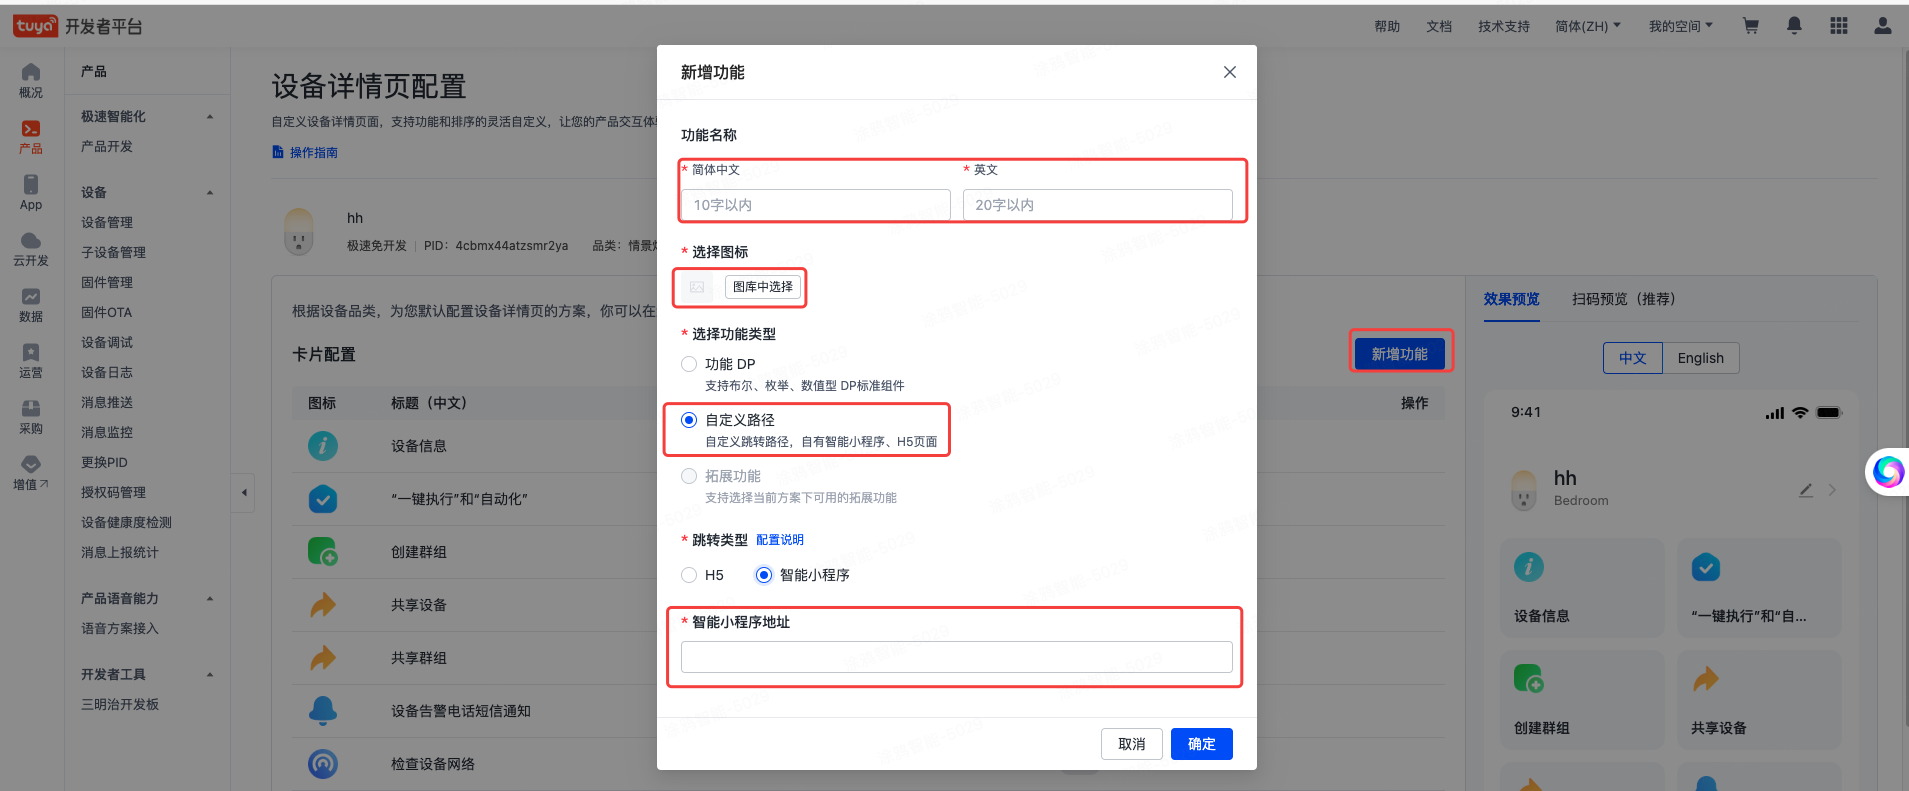The image size is (1909, 791).
Task: Click the 检查设备网络 icon in card list
Action: pos(322,764)
